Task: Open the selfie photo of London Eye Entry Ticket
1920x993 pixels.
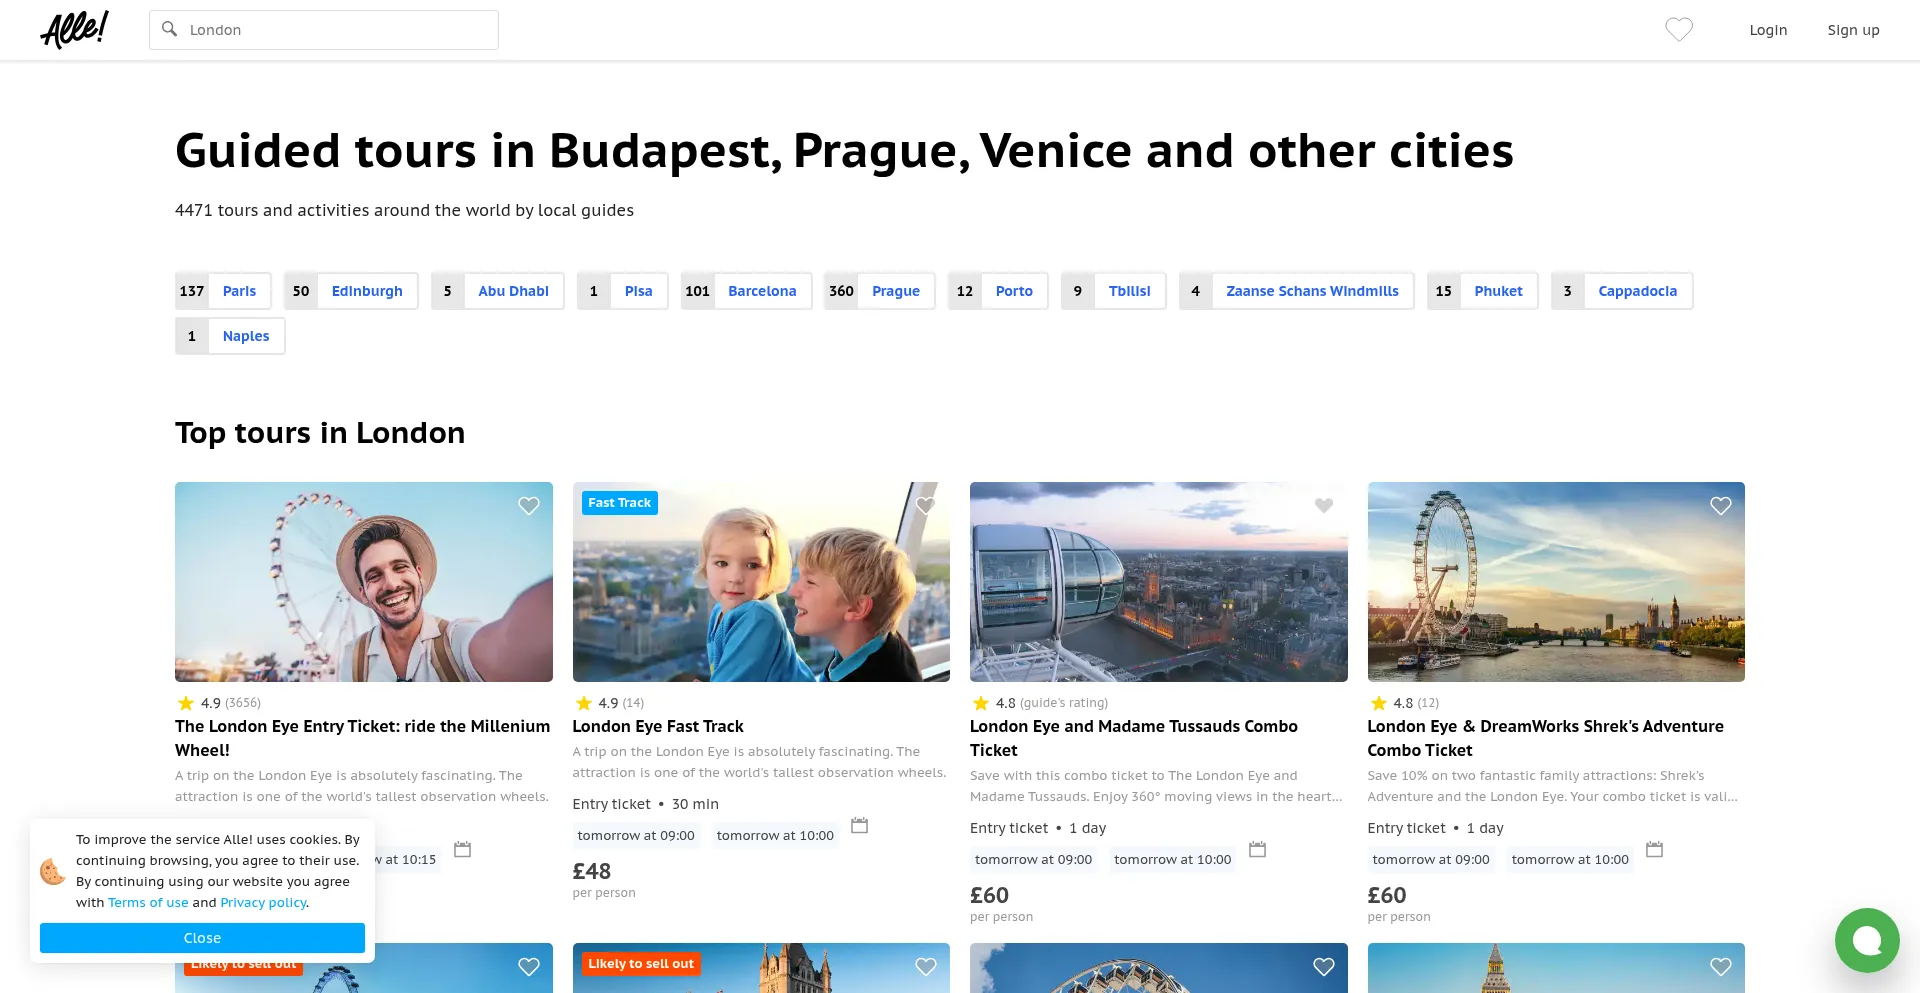Action: [x=364, y=582]
